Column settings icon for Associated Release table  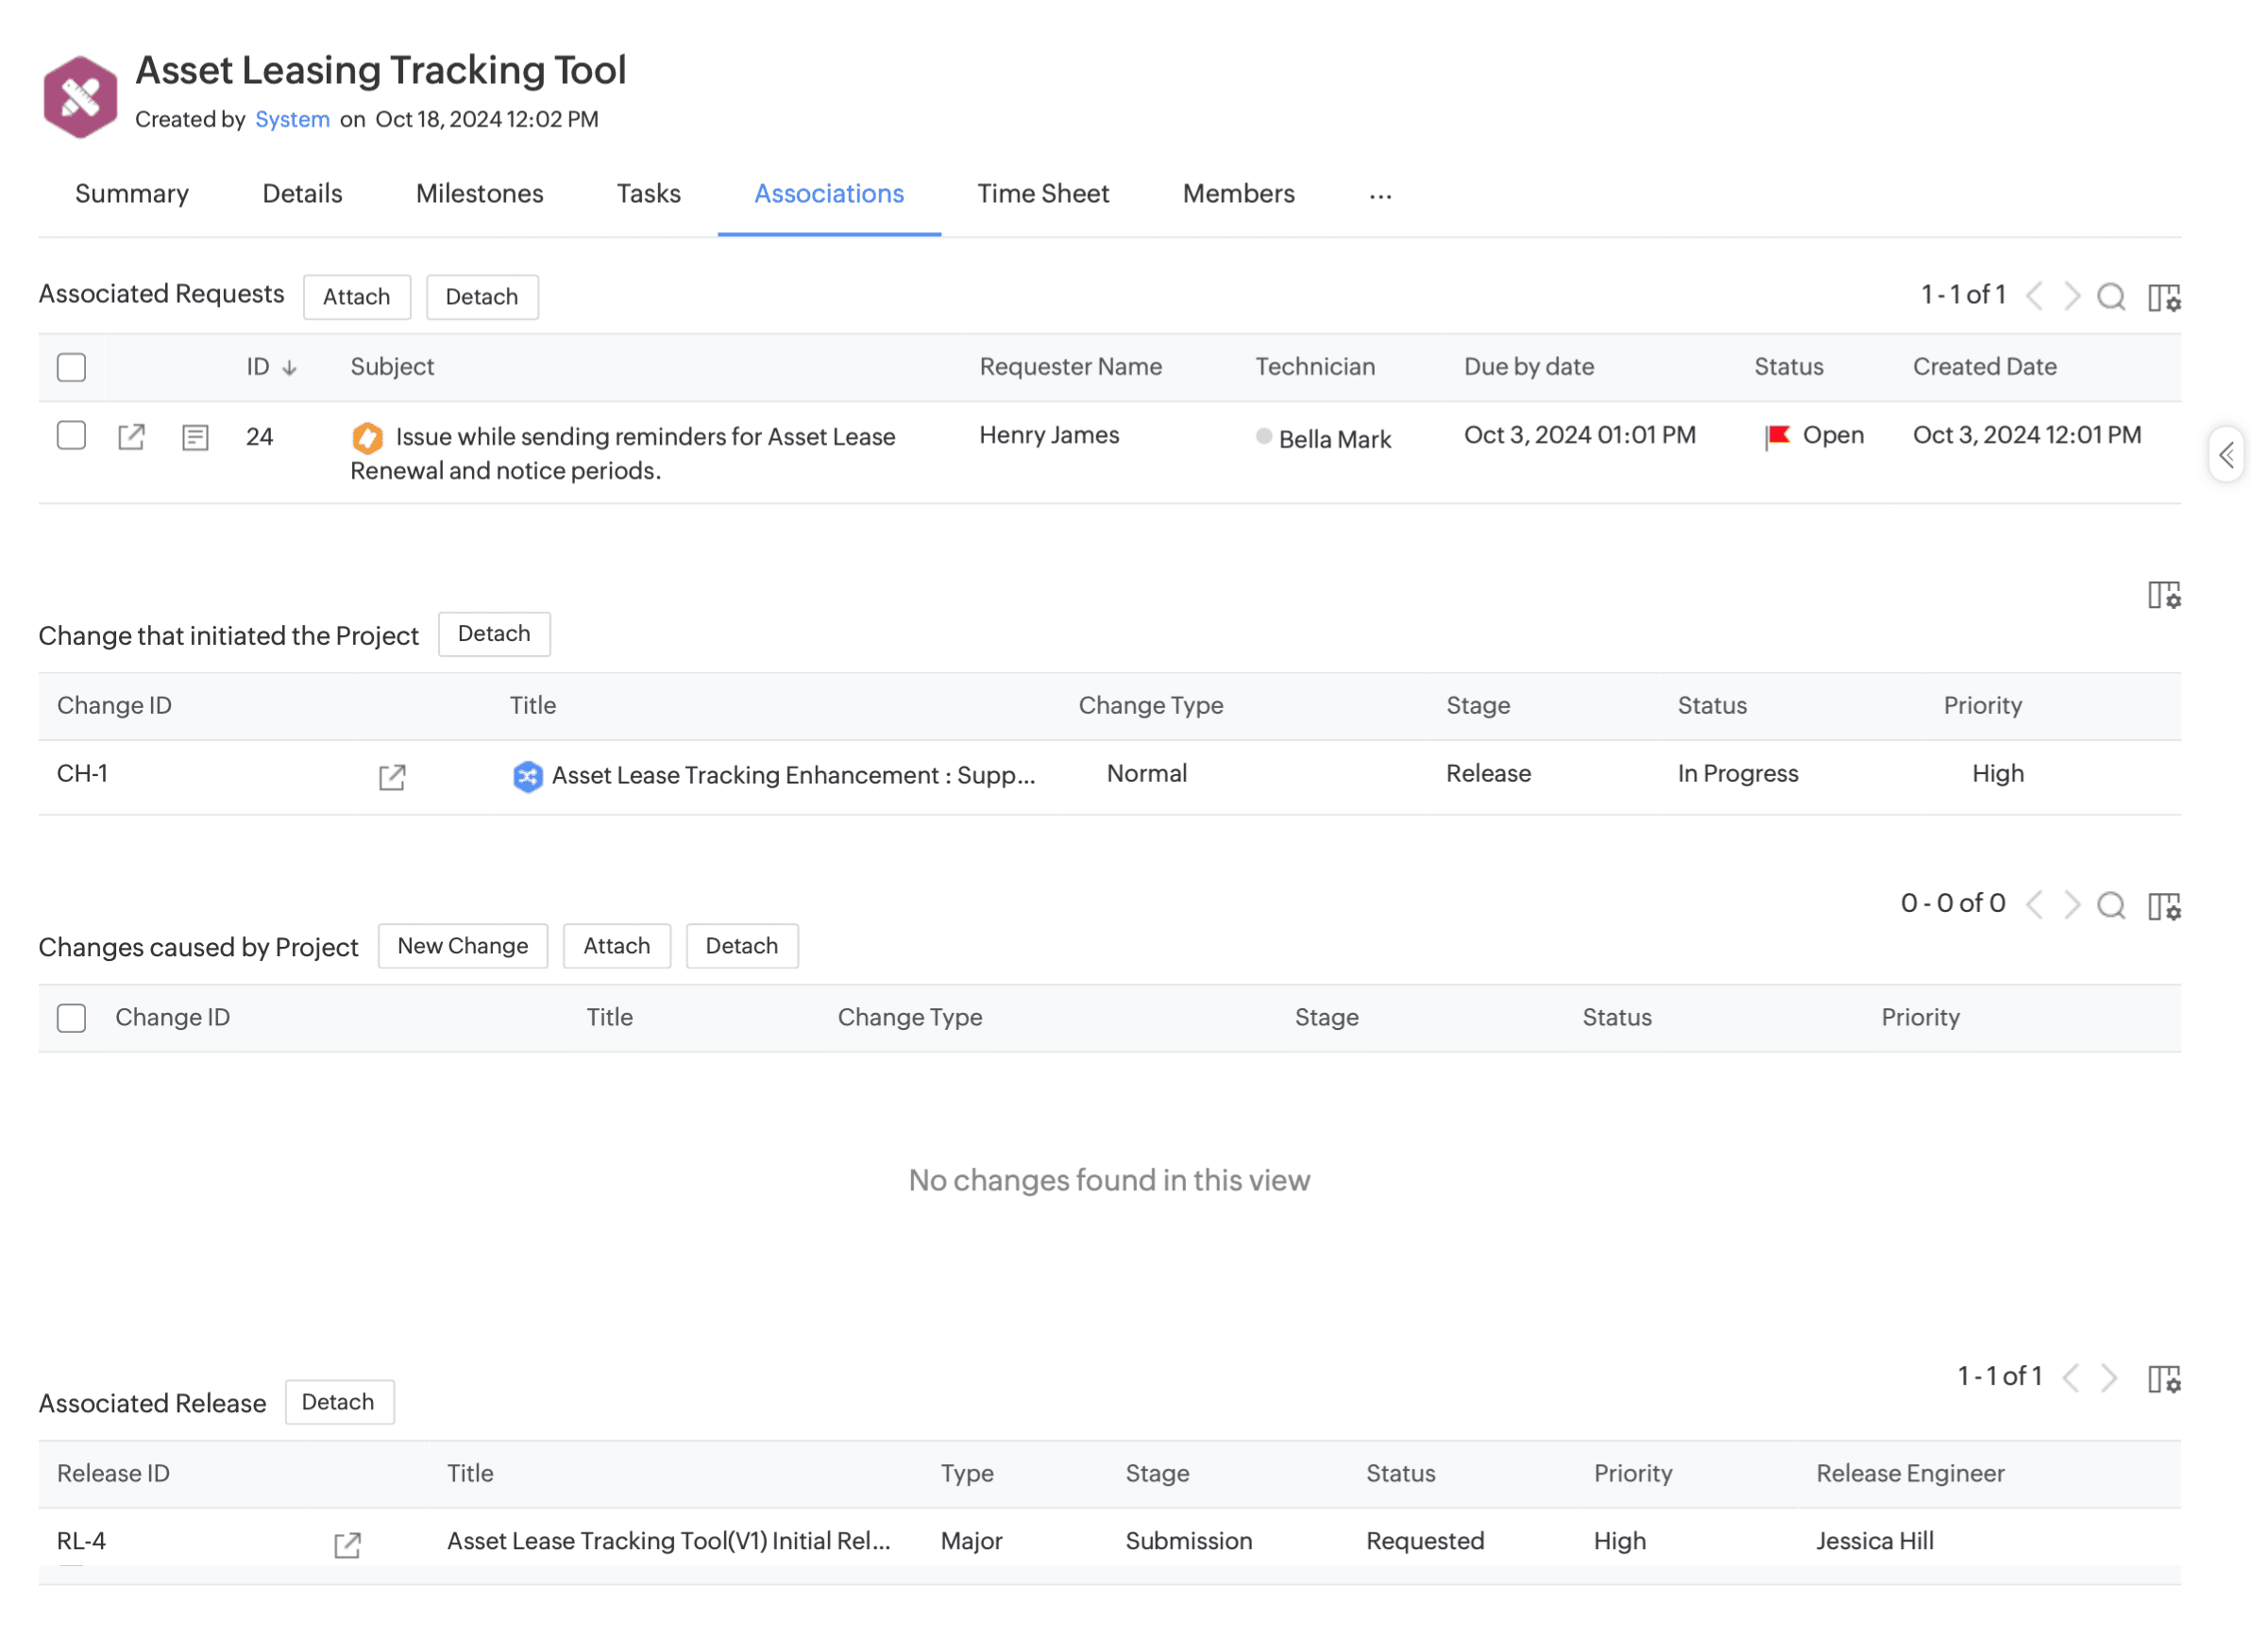click(2163, 1378)
